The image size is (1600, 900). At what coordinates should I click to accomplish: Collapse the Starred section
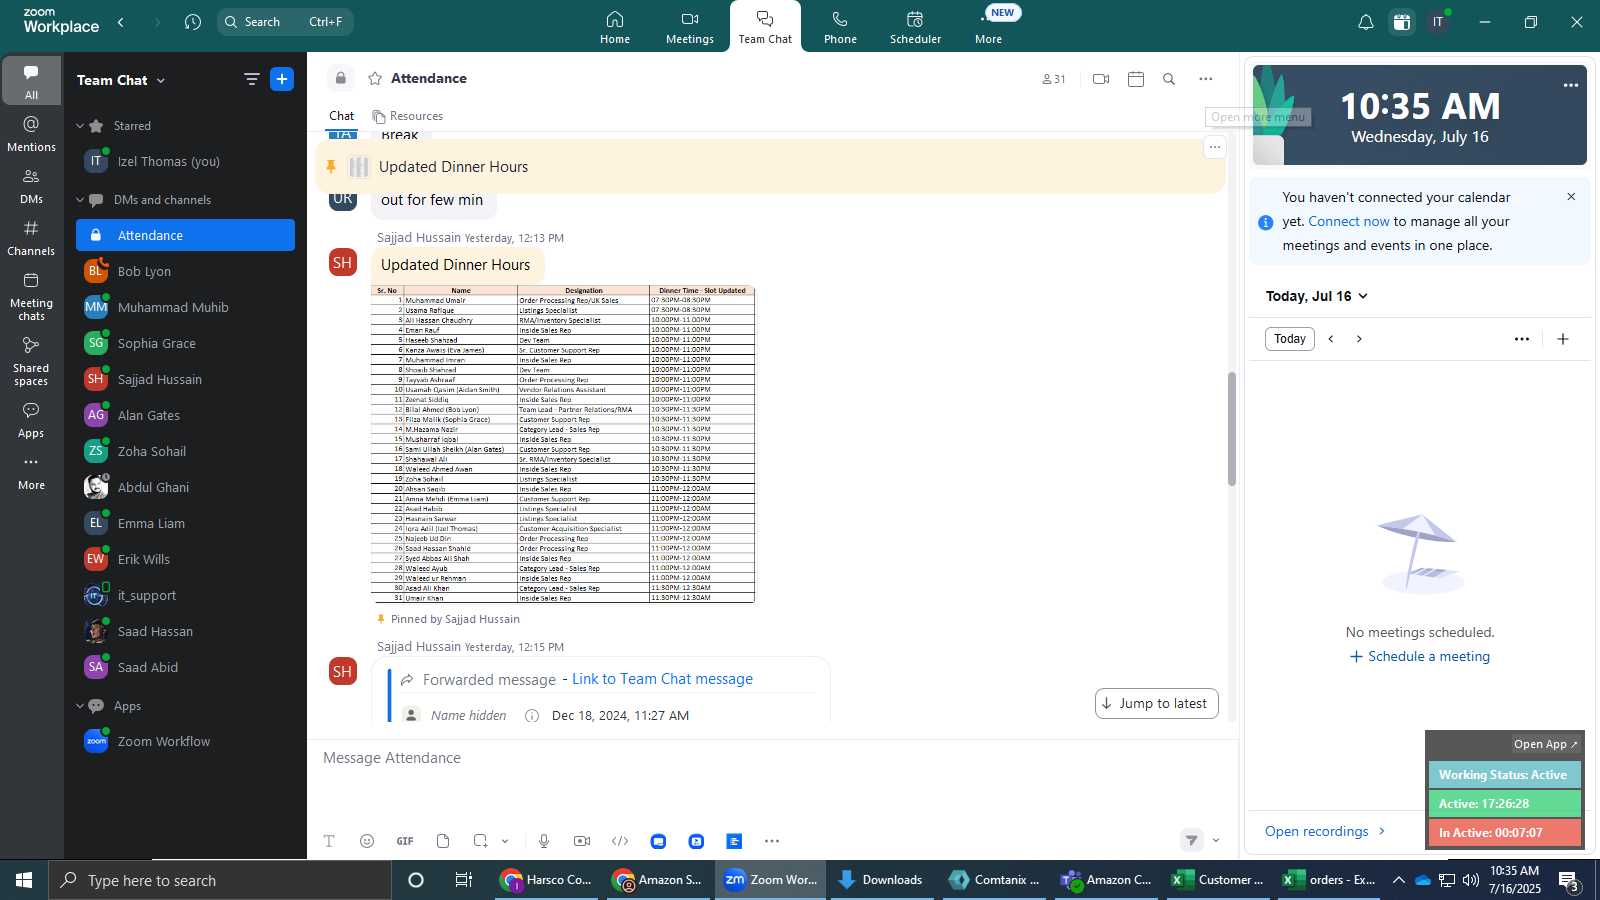pyautogui.click(x=80, y=126)
